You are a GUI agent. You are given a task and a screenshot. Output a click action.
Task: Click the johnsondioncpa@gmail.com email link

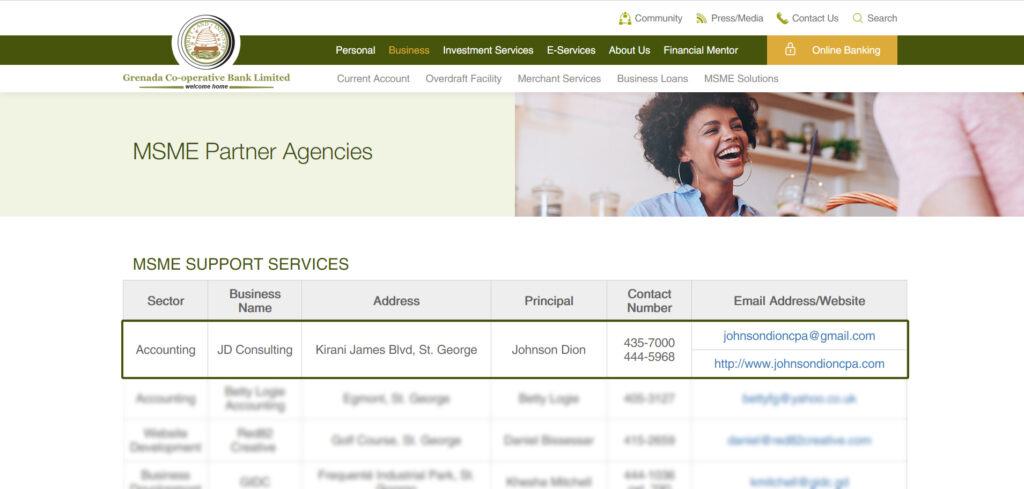799,336
